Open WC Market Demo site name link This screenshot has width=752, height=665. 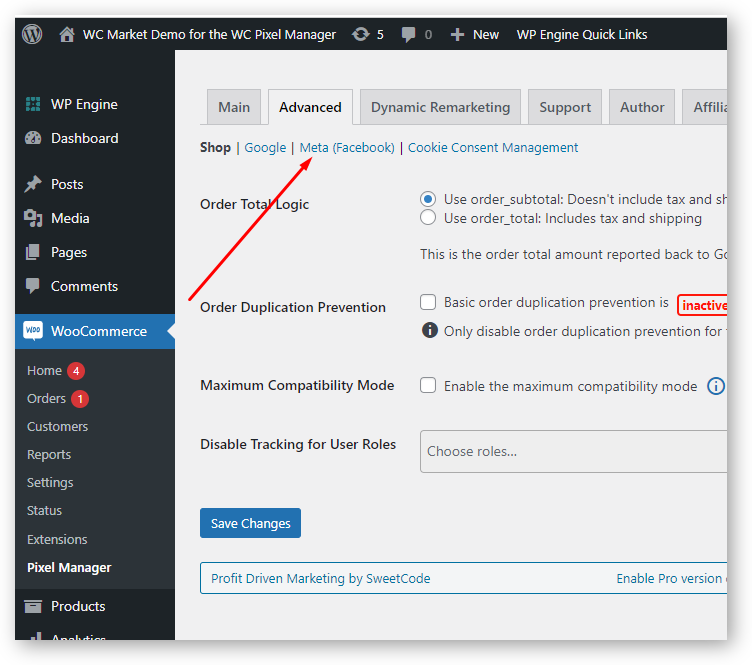[x=209, y=35]
